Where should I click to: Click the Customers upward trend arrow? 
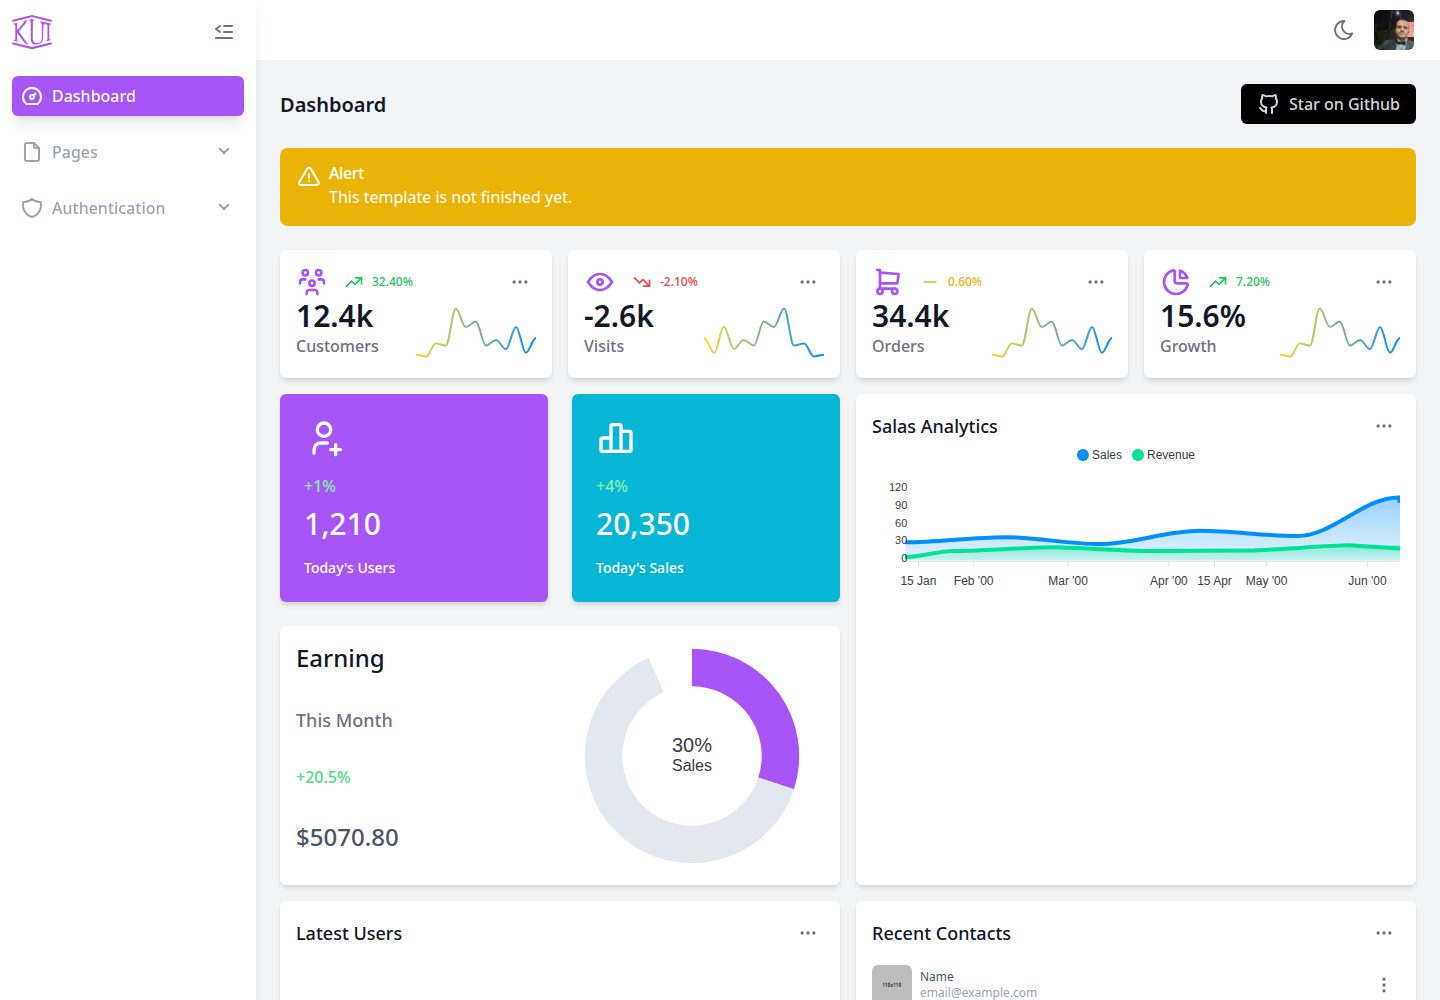click(354, 282)
